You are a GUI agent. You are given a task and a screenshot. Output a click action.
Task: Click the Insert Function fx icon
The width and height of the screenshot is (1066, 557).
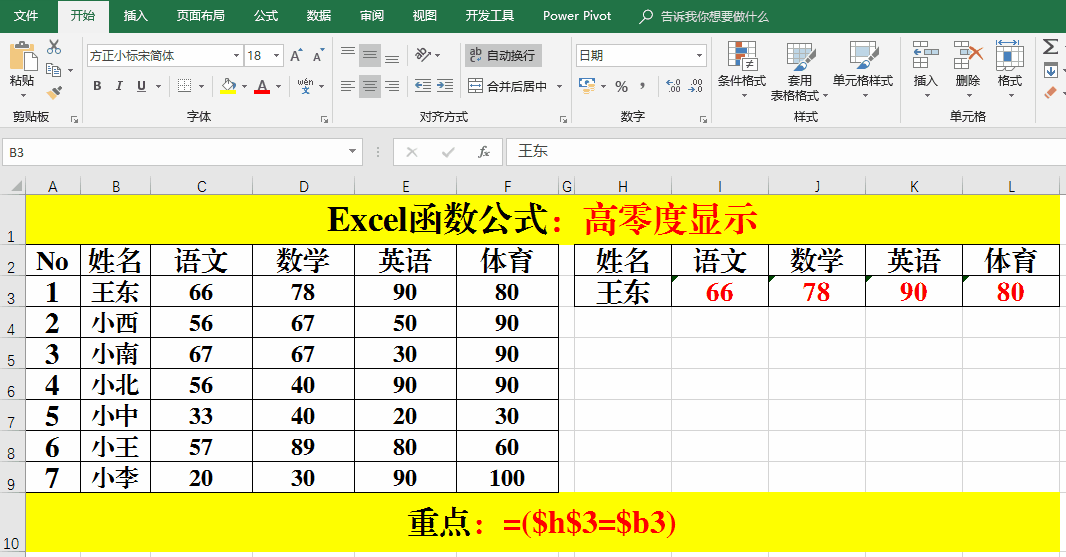click(x=484, y=152)
